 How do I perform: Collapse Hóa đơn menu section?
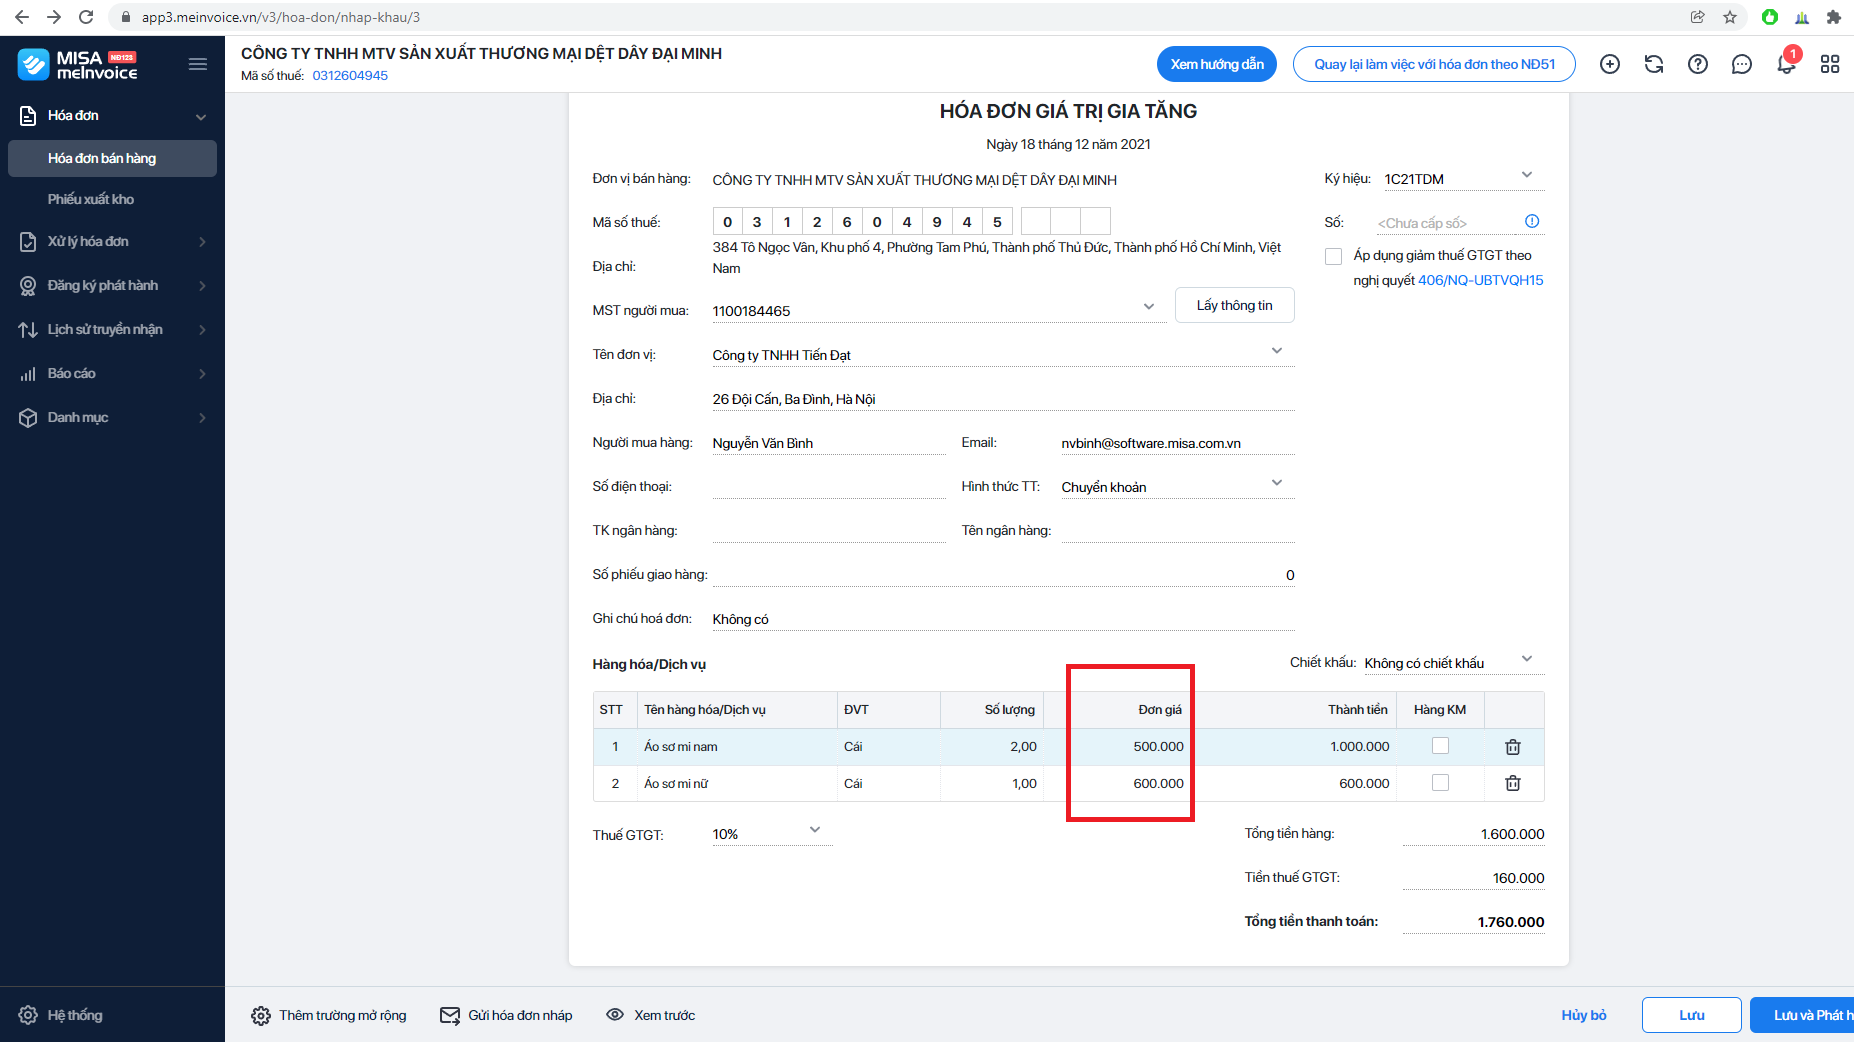(112, 116)
